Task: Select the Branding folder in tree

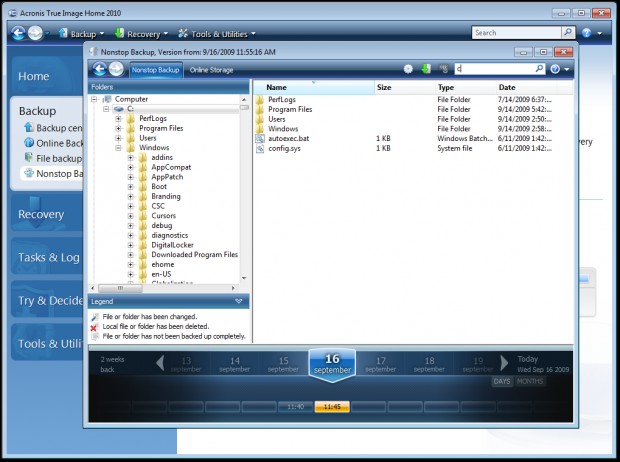Action: [x=166, y=196]
